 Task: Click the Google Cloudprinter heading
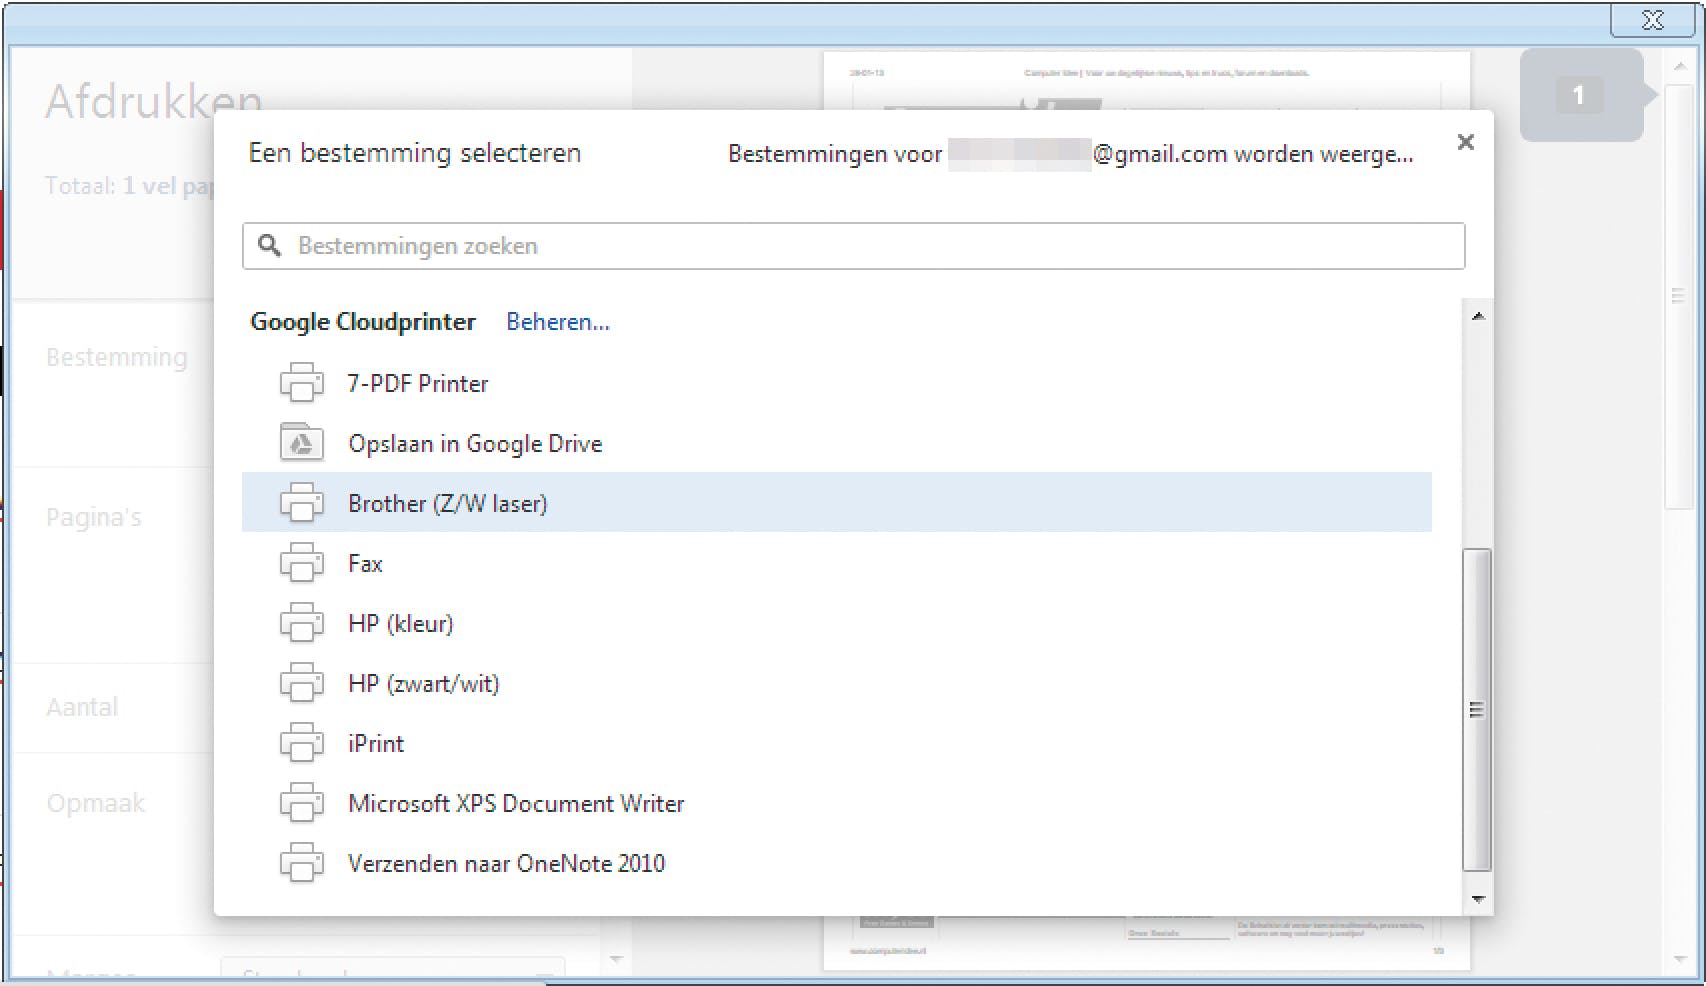pyautogui.click(x=363, y=322)
